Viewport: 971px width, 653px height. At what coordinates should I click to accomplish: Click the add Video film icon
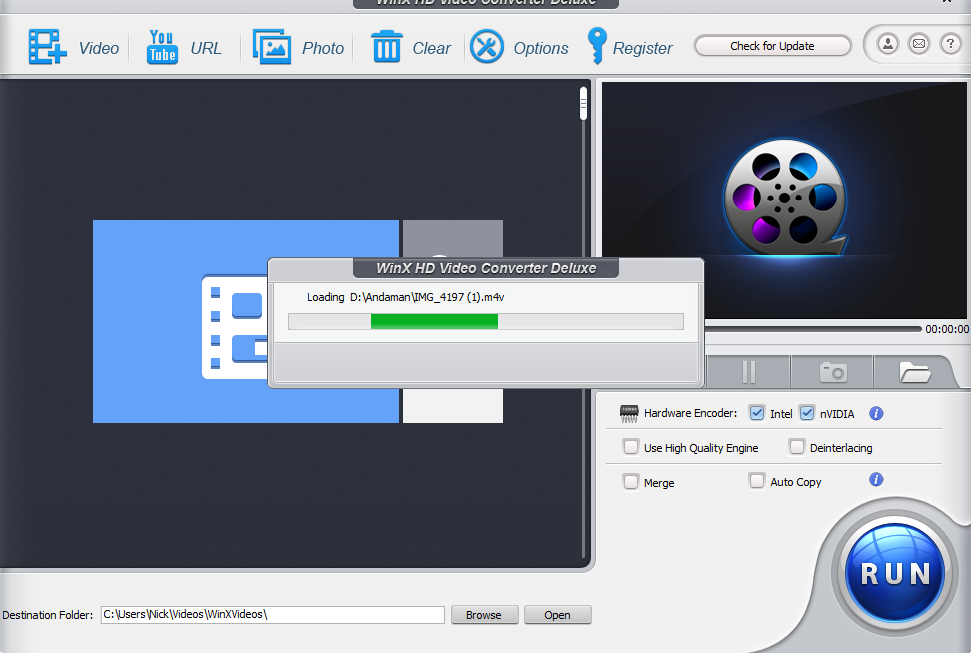click(47, 46)
